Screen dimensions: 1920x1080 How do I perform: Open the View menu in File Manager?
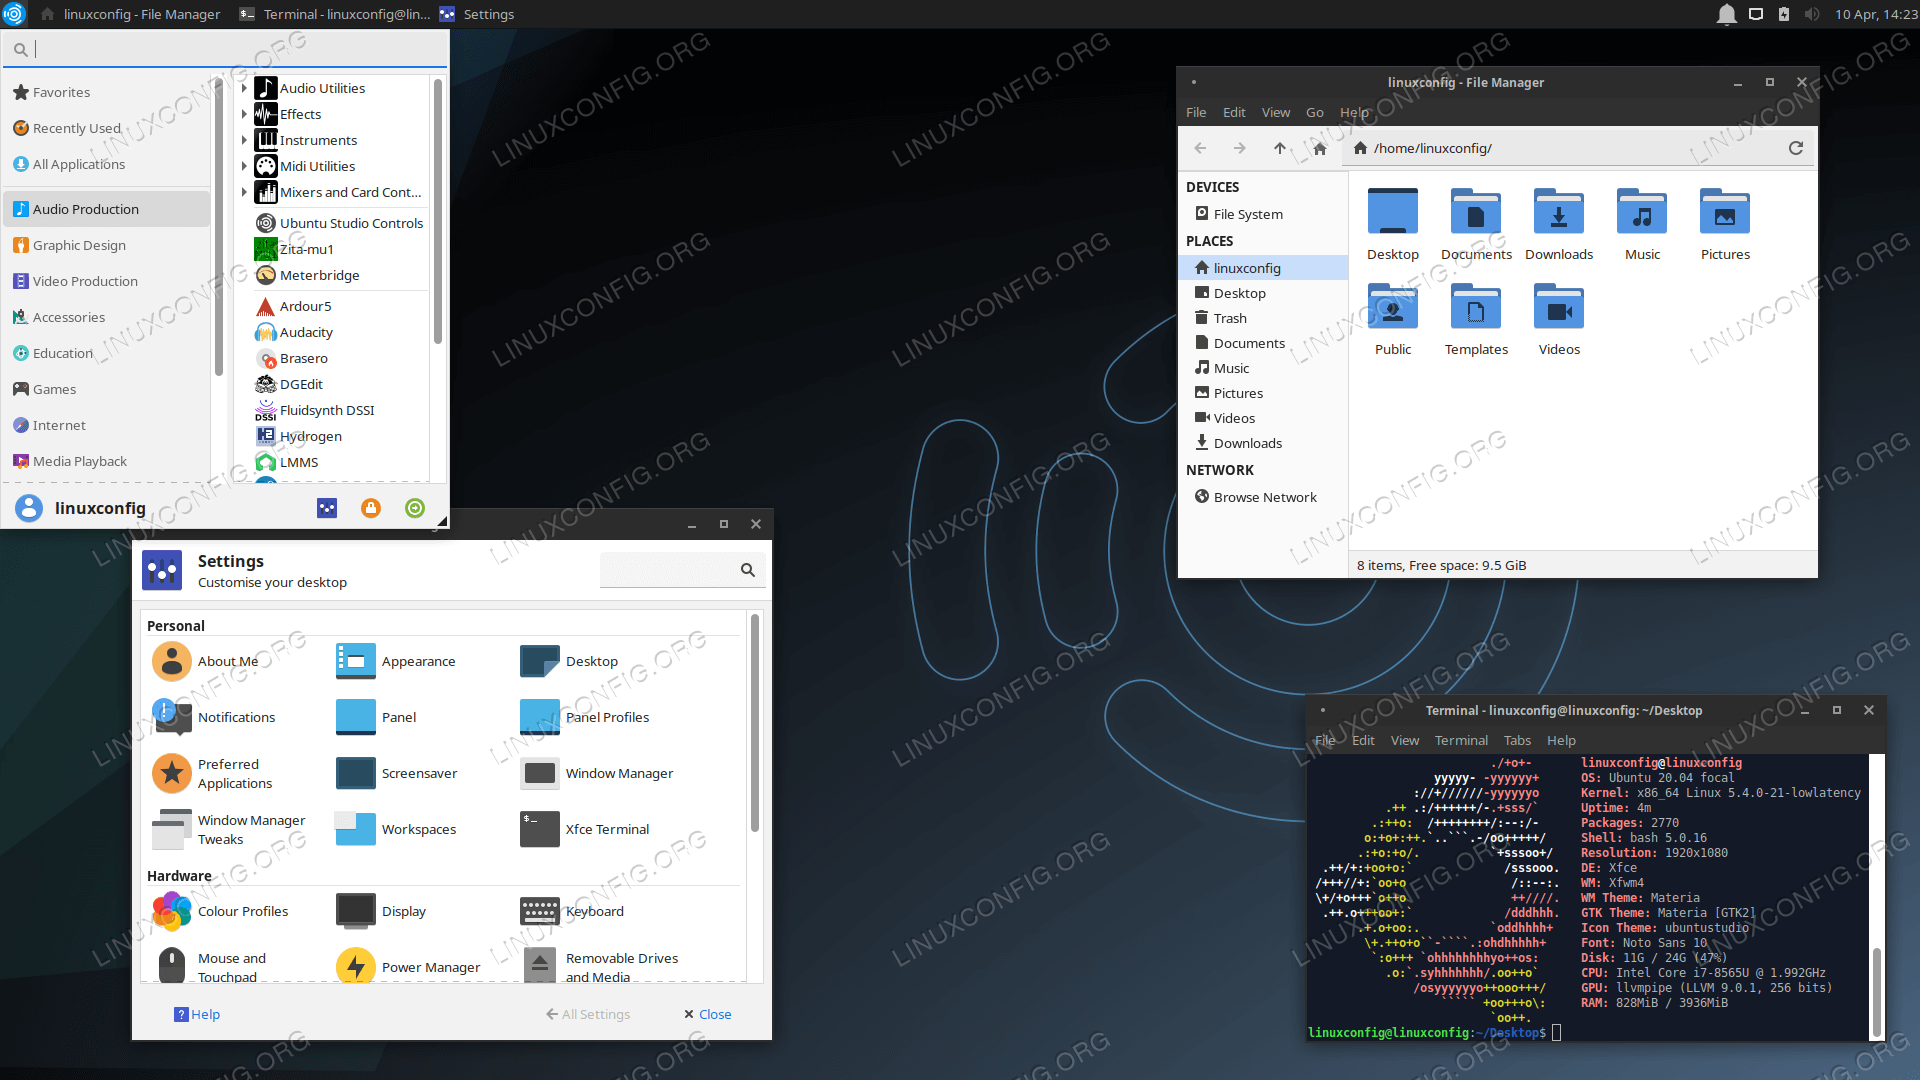(x=1276, y=112)
